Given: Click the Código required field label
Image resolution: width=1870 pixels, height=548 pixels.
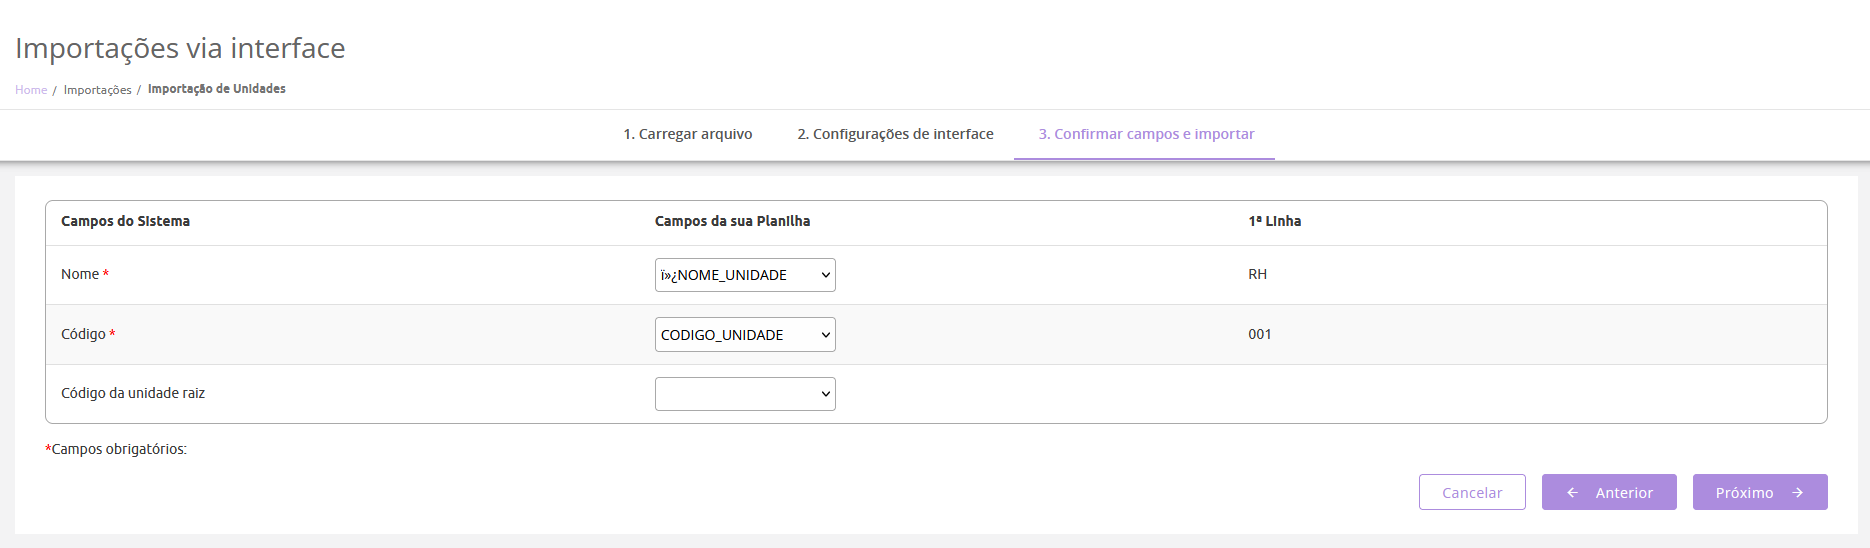Looking at the screenshot, I should (x=83, y=334).
